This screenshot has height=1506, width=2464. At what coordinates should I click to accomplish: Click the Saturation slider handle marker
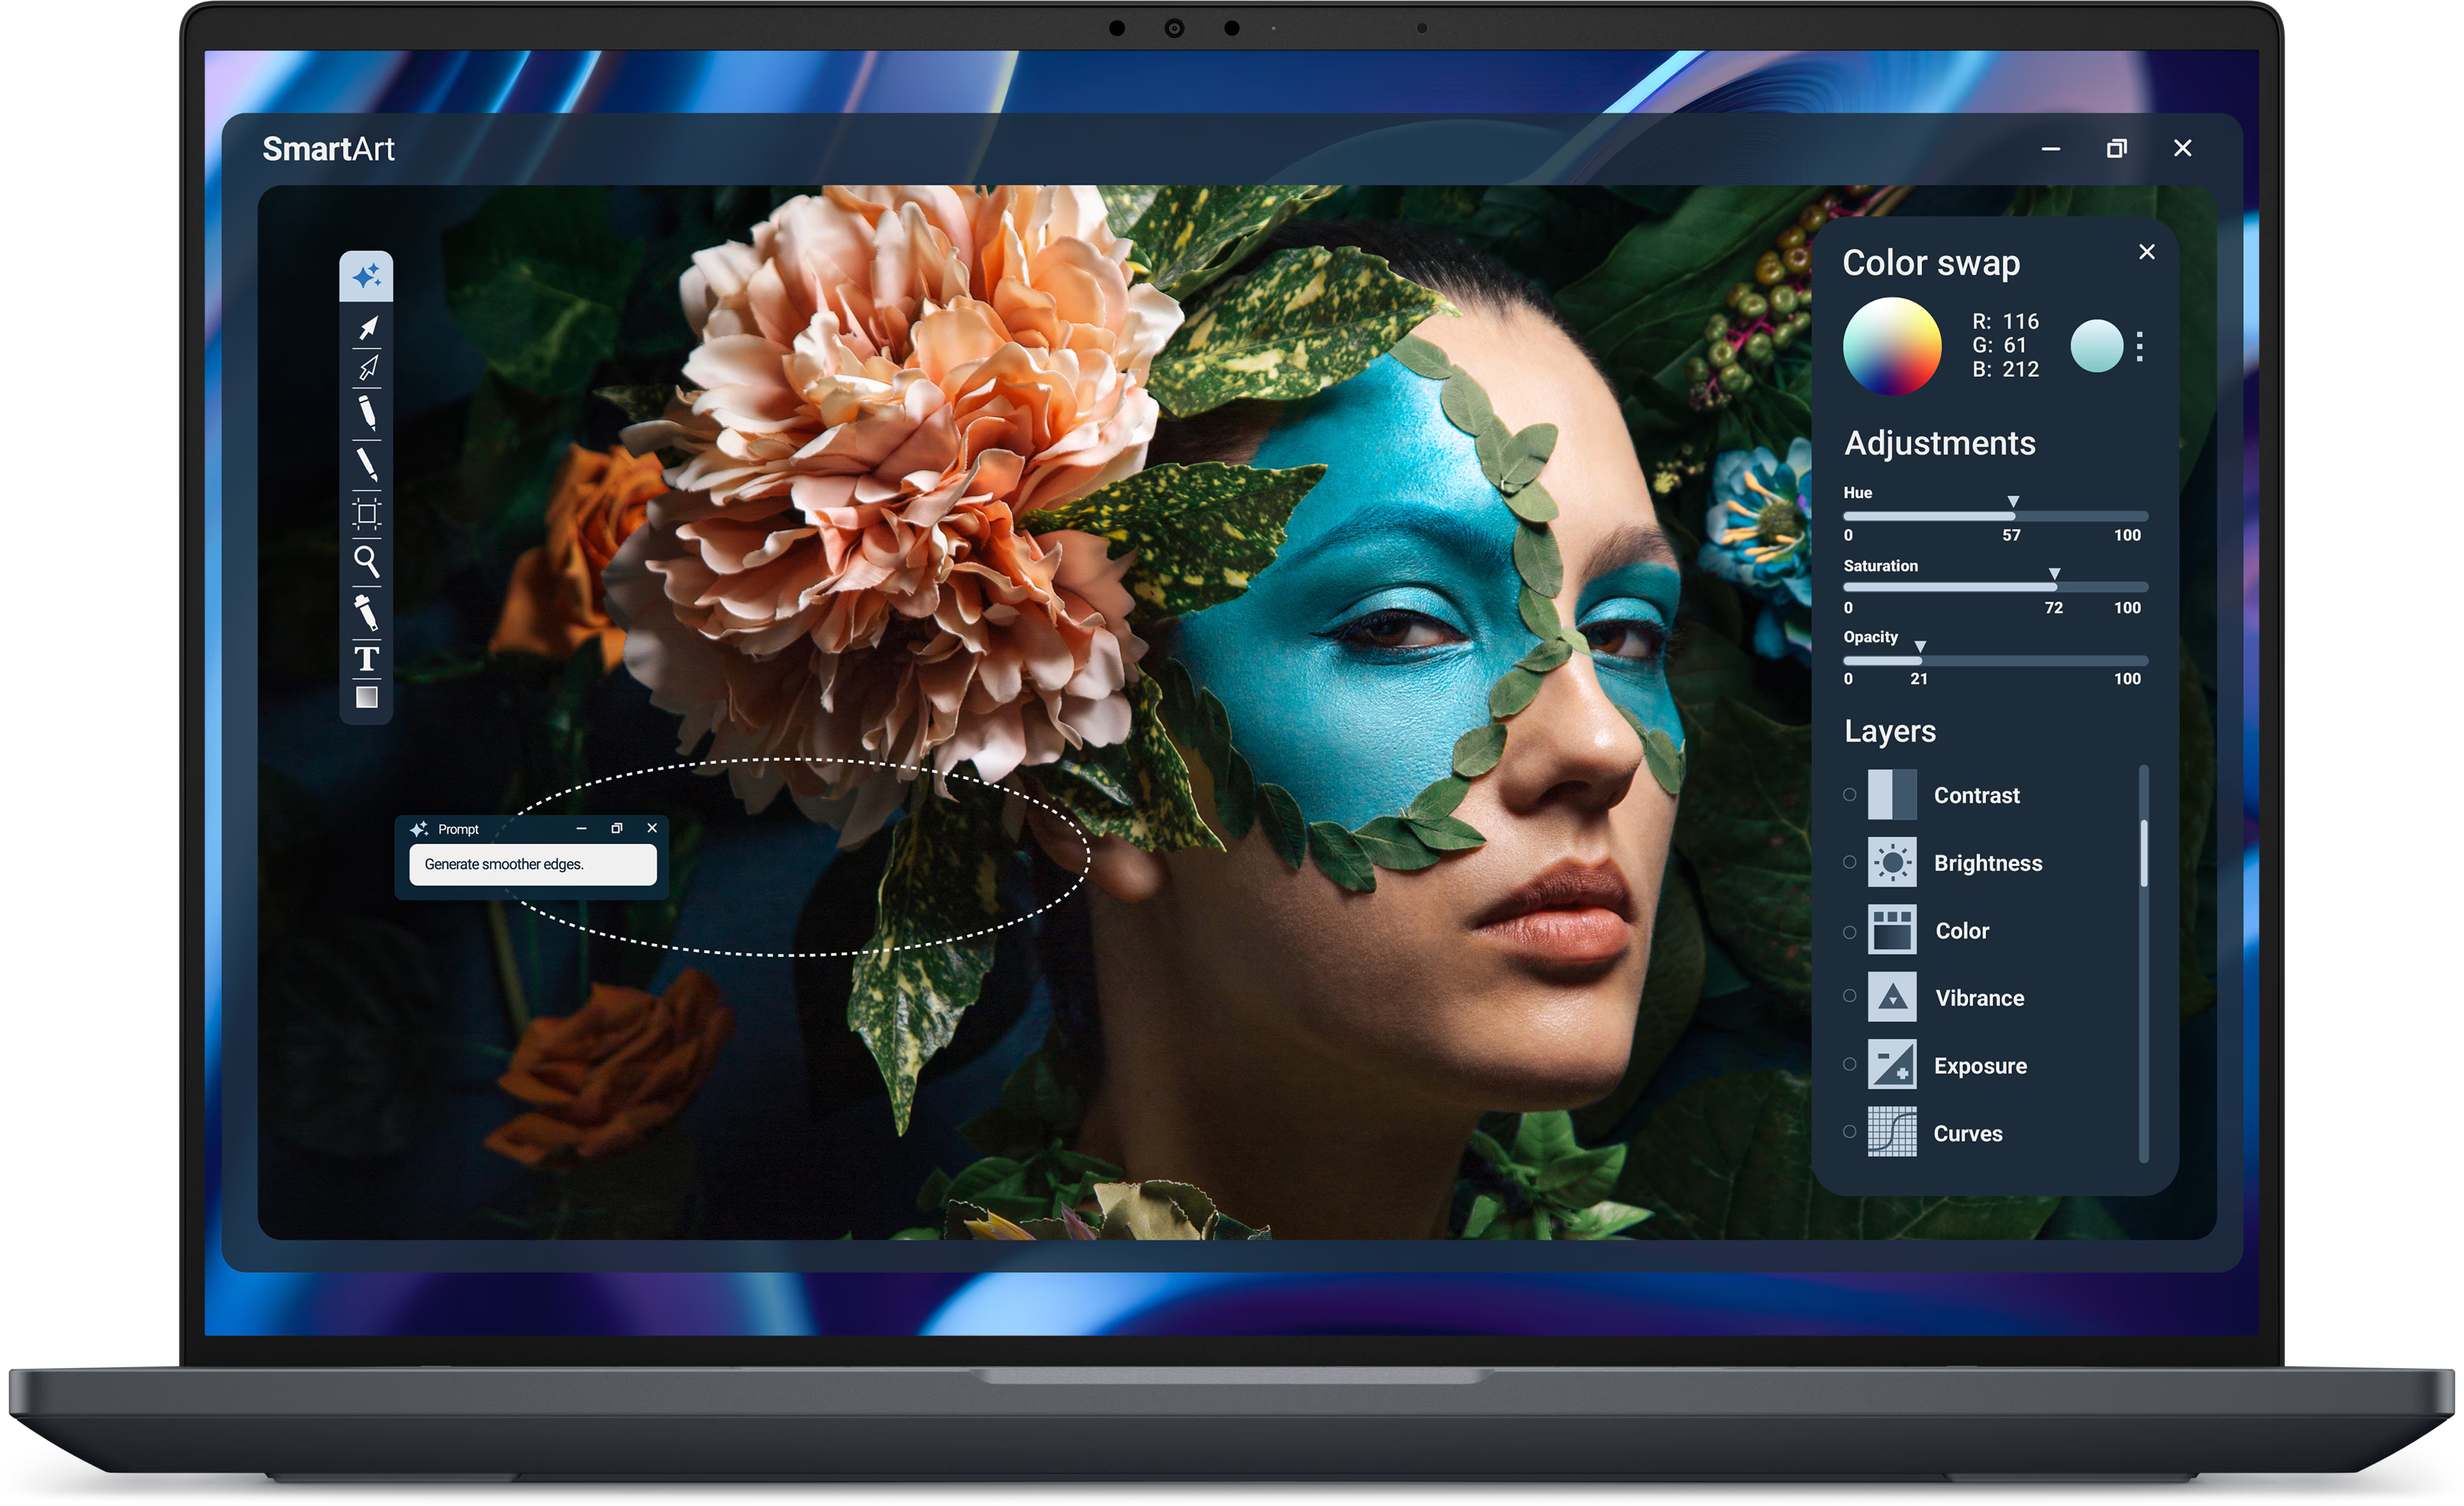pyautogui.click(x=2054, y=574)
